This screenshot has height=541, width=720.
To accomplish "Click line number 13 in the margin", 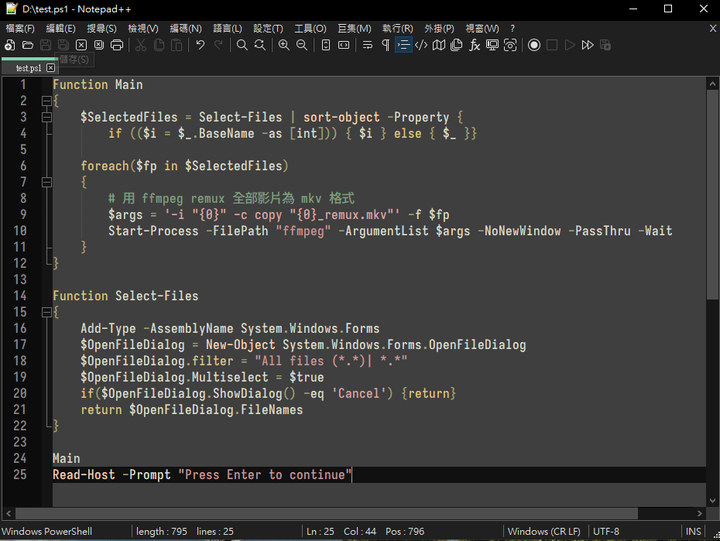I will (x=20, y=280).
